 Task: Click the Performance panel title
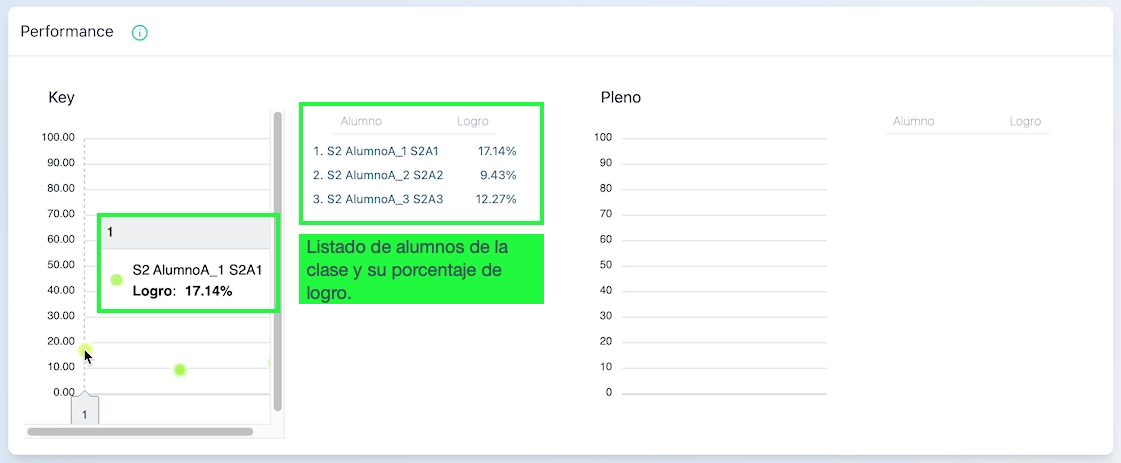(x=67, y=31)
